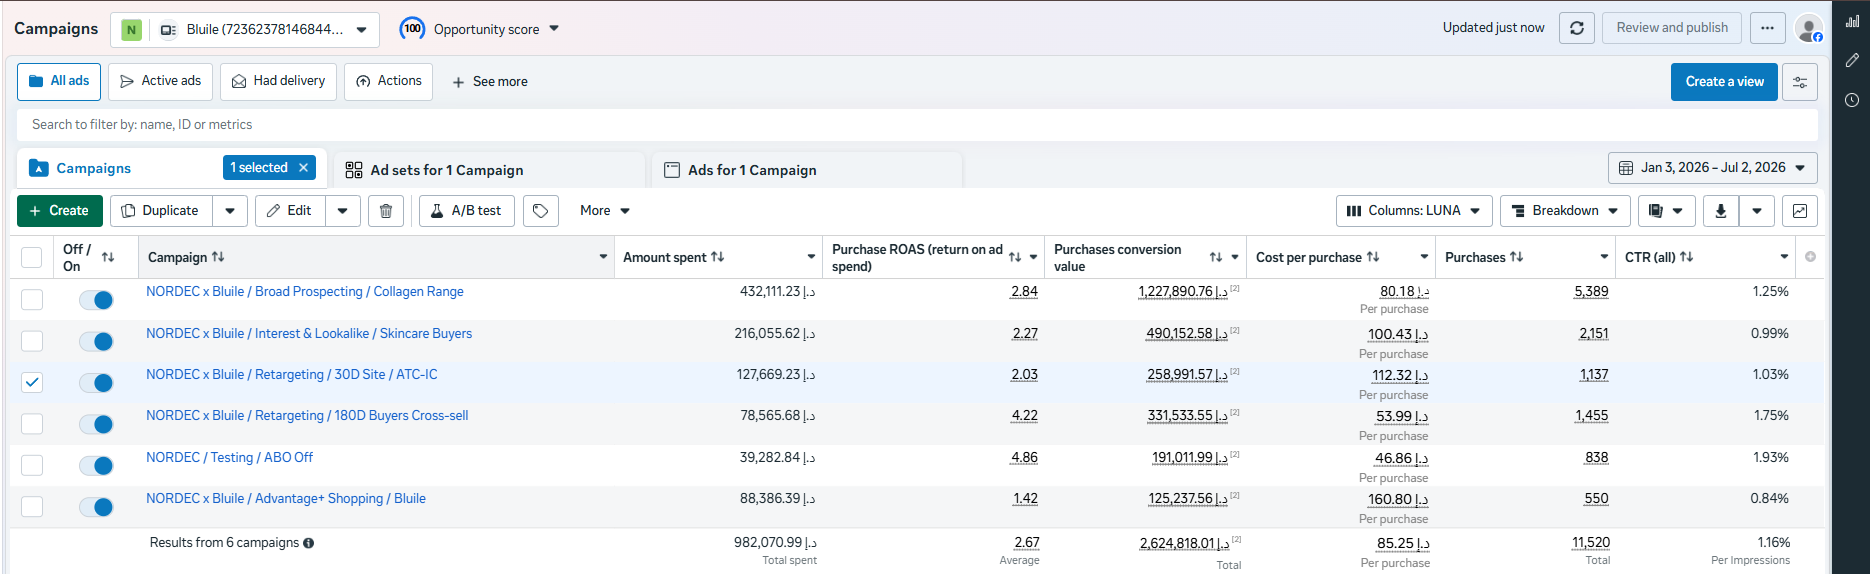Check the Interest & Lookalike row checkbox
This screenshot has width=1870, height=574.
tap(32, 341)
